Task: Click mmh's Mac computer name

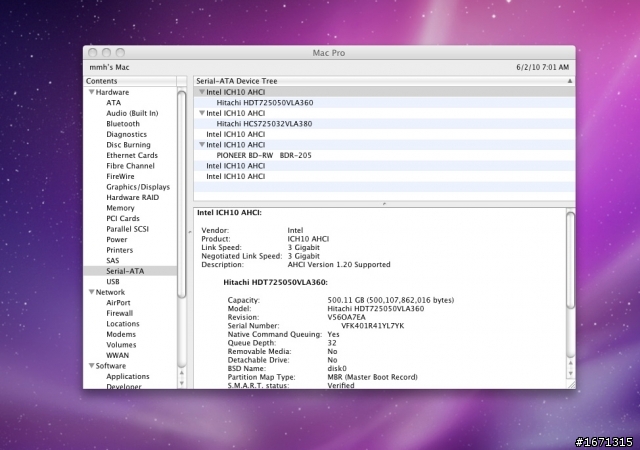Action: pyautogui.click(x=109, y=67)
